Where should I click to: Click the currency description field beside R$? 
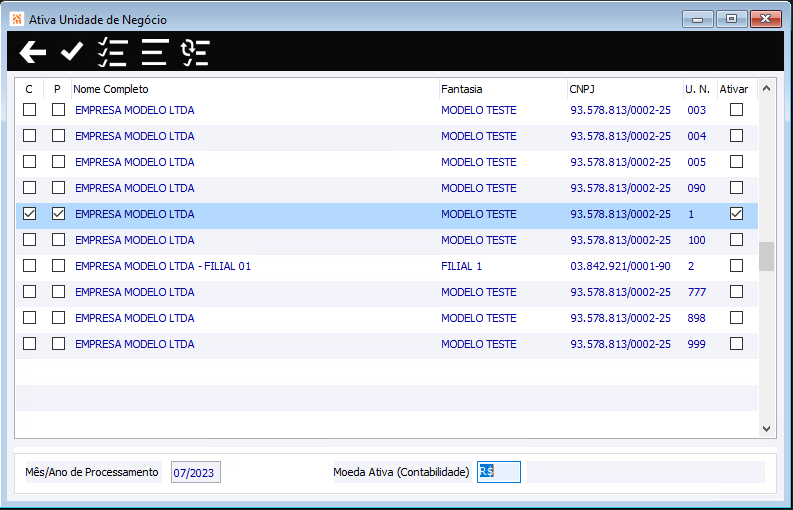[646, 472]
